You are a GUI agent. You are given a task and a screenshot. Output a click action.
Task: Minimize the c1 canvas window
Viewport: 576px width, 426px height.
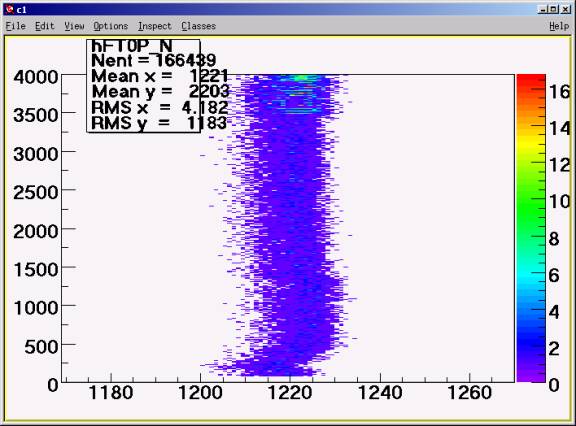[542, 10]
